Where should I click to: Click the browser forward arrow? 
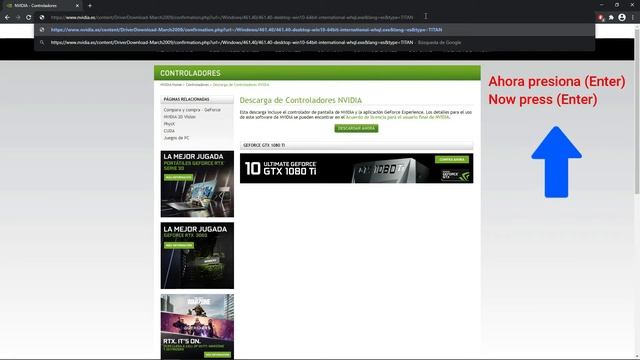(18, 18)
